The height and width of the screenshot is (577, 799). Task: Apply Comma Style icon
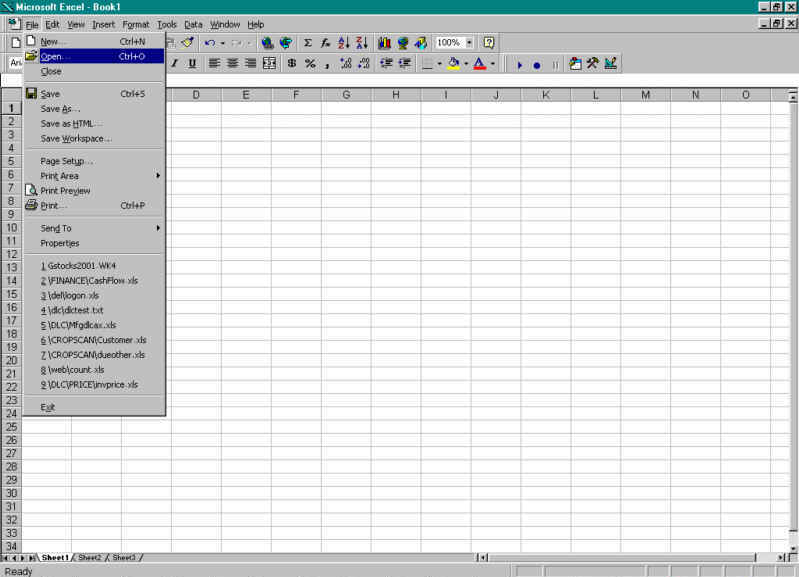[x=327, y=64]
